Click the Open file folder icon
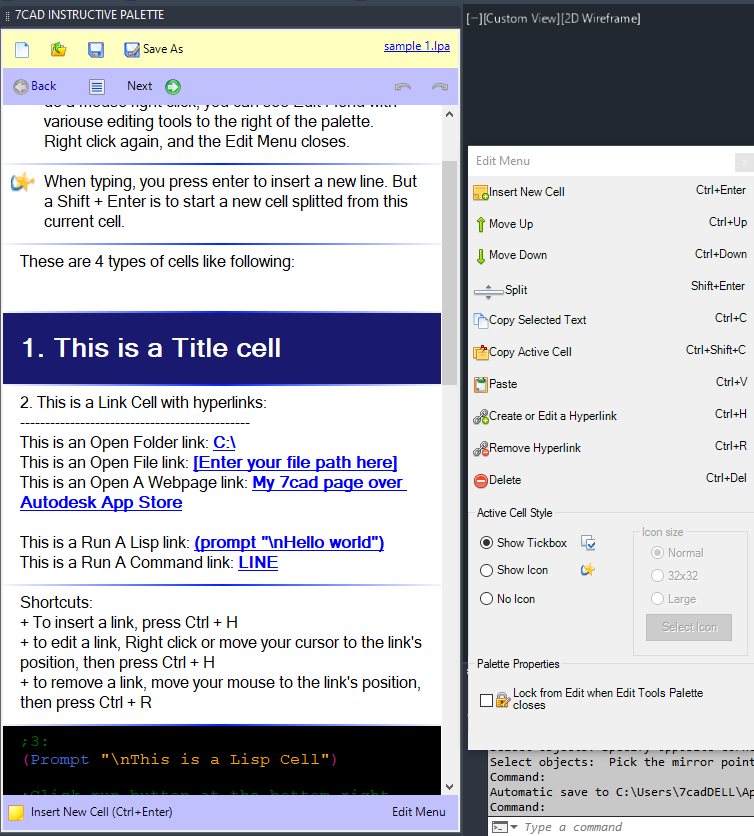 pos(59,49)
